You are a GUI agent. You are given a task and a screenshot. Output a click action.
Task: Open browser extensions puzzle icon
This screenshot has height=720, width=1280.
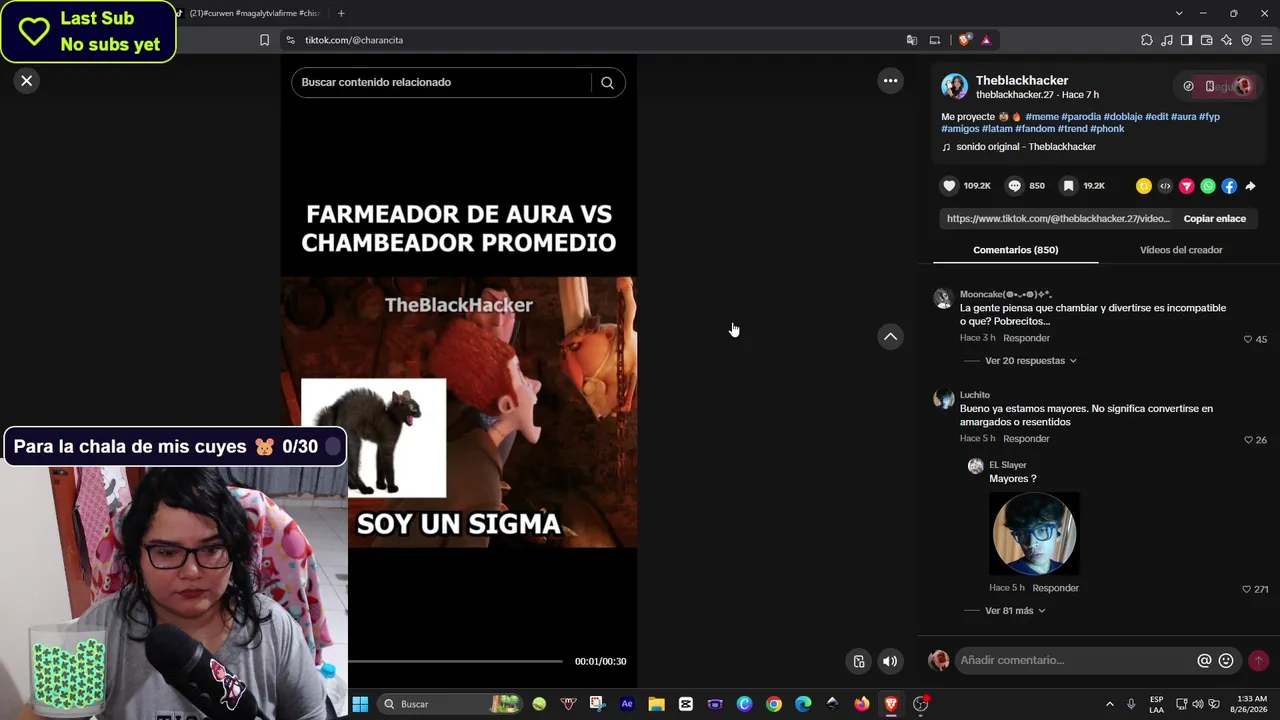pos(1146,40)
